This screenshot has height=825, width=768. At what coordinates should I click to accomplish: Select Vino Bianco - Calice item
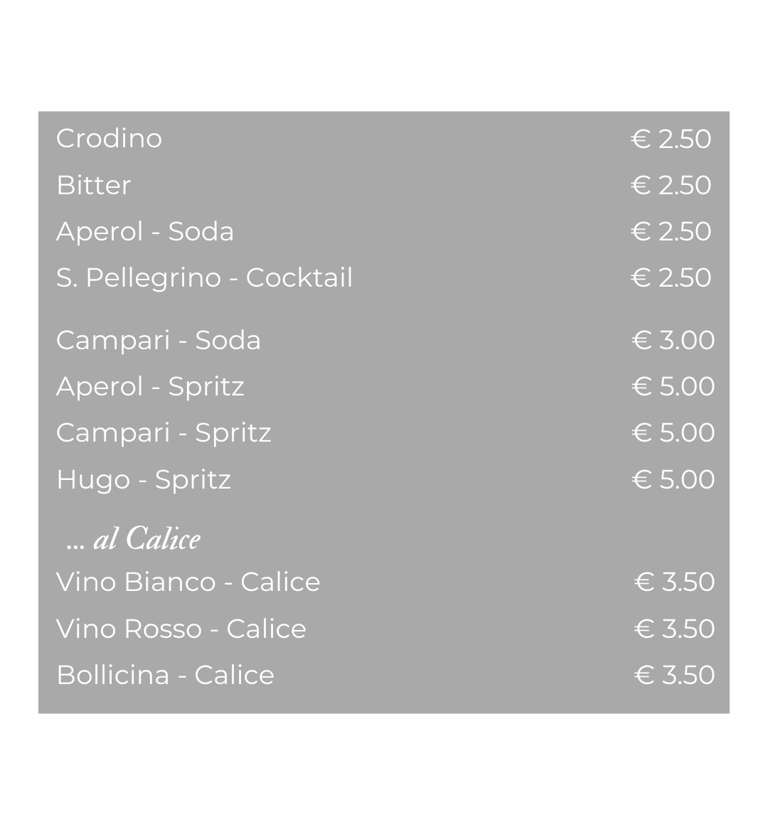[x=188, y=582]
